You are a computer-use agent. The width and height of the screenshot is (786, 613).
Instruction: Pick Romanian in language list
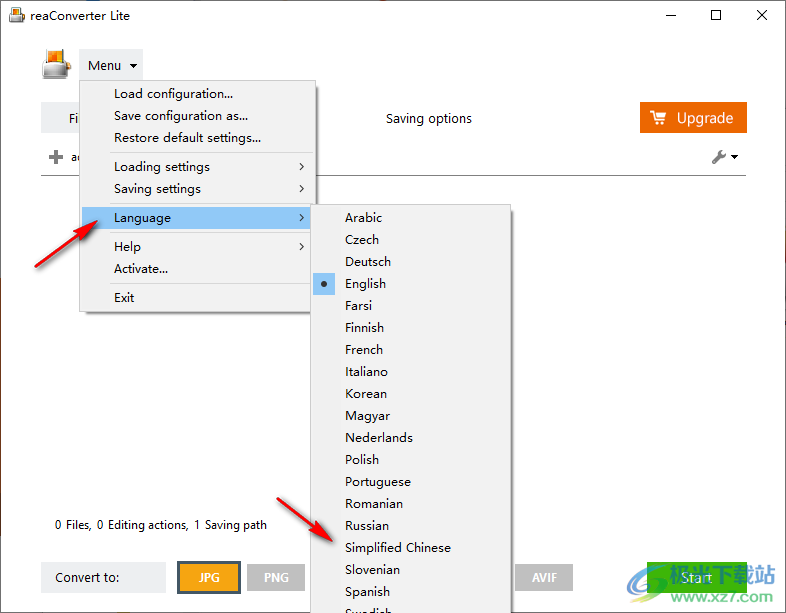(x=411, y=504)
